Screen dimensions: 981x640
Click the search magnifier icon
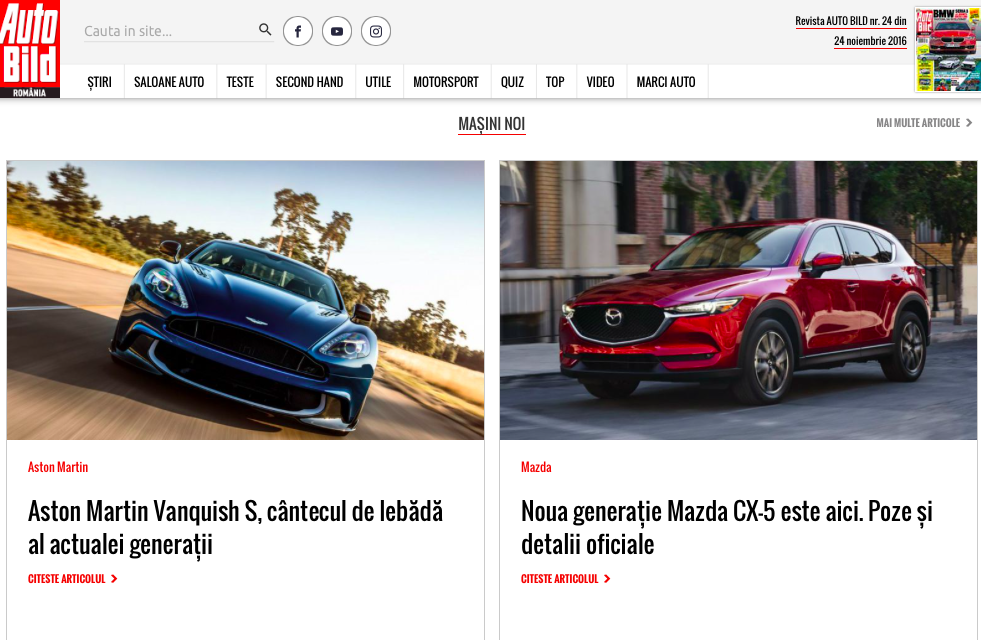(x=265, y=29)
